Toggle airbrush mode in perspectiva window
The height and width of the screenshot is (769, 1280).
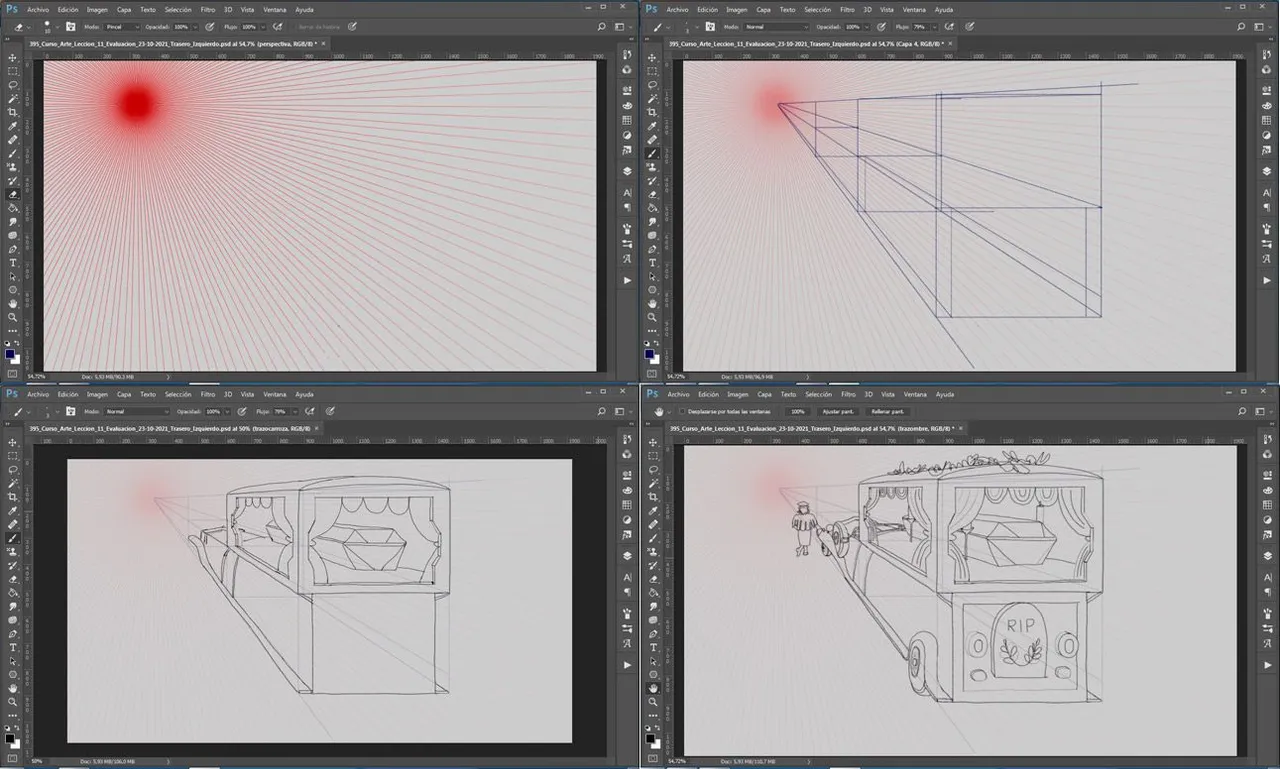[276, 27]
